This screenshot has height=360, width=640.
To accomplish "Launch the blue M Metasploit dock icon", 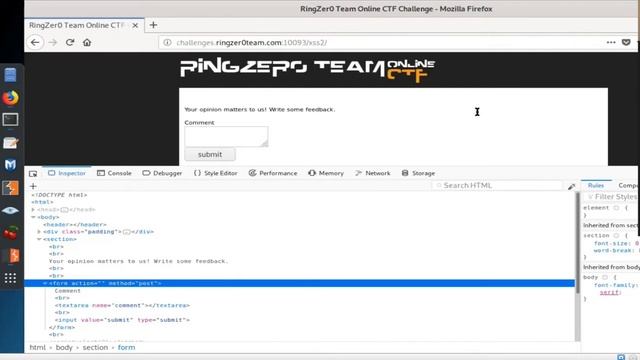I will 10,165.
